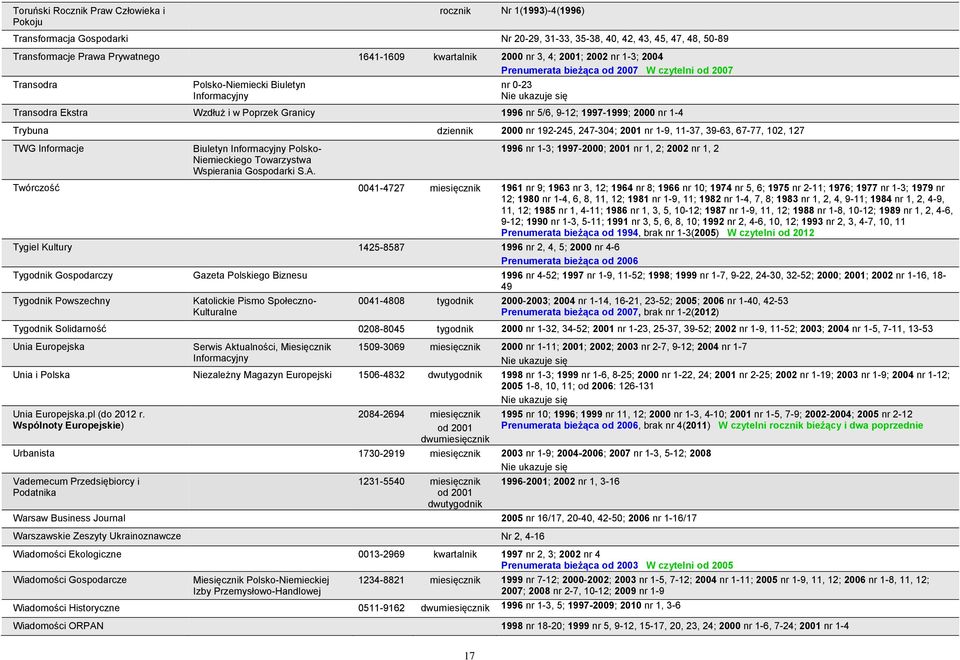Click frequency "dwutygodnik" in Unia i Polska row
Image resolution: width=960 pixels, height=660 pixels.
point(455,375)
